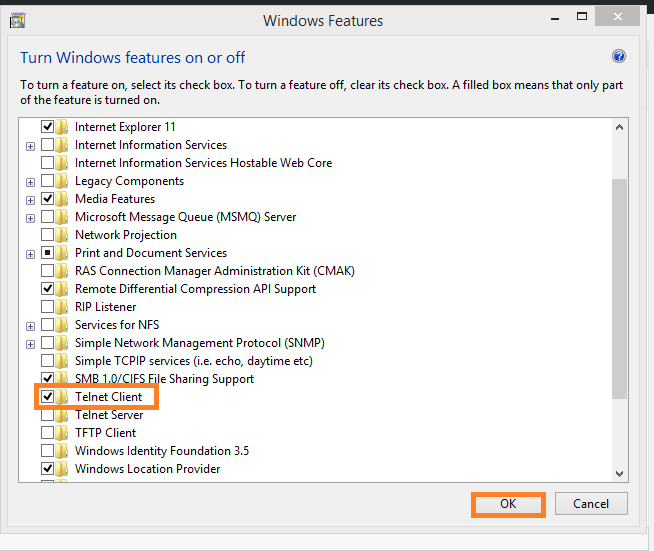
Task: Expand the Media Features node
Action: pos(30,200)
